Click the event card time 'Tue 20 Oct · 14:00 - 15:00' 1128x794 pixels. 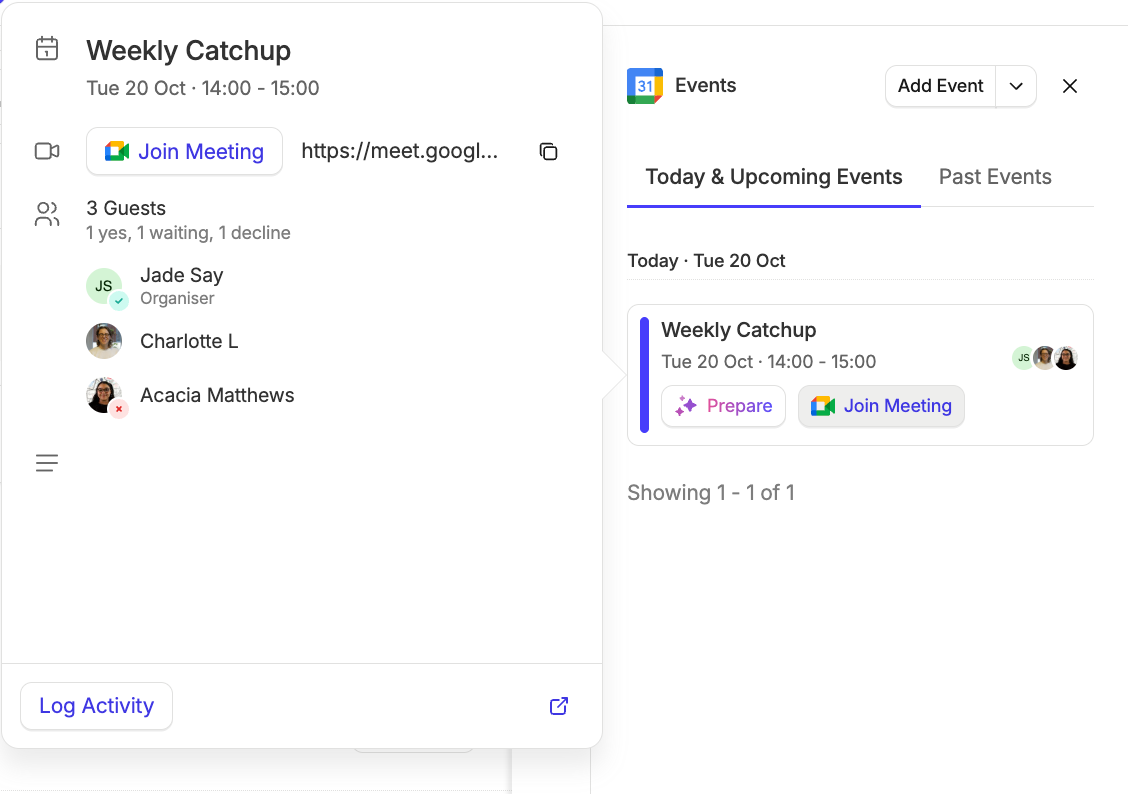click(768, 362)
